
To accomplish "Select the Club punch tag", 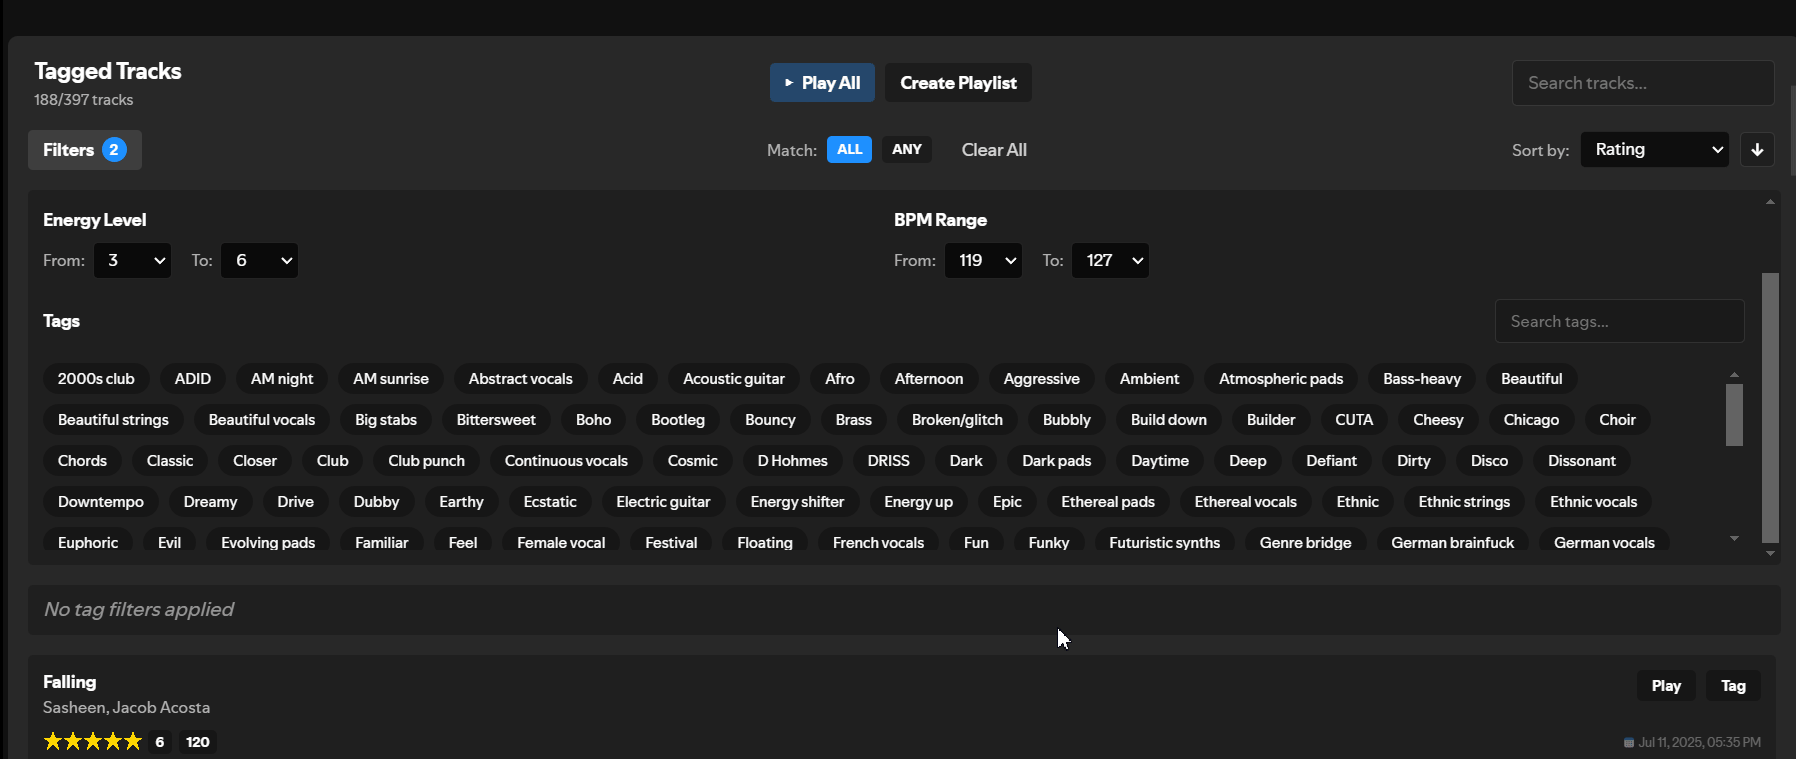I will click(x=427, y=461).
